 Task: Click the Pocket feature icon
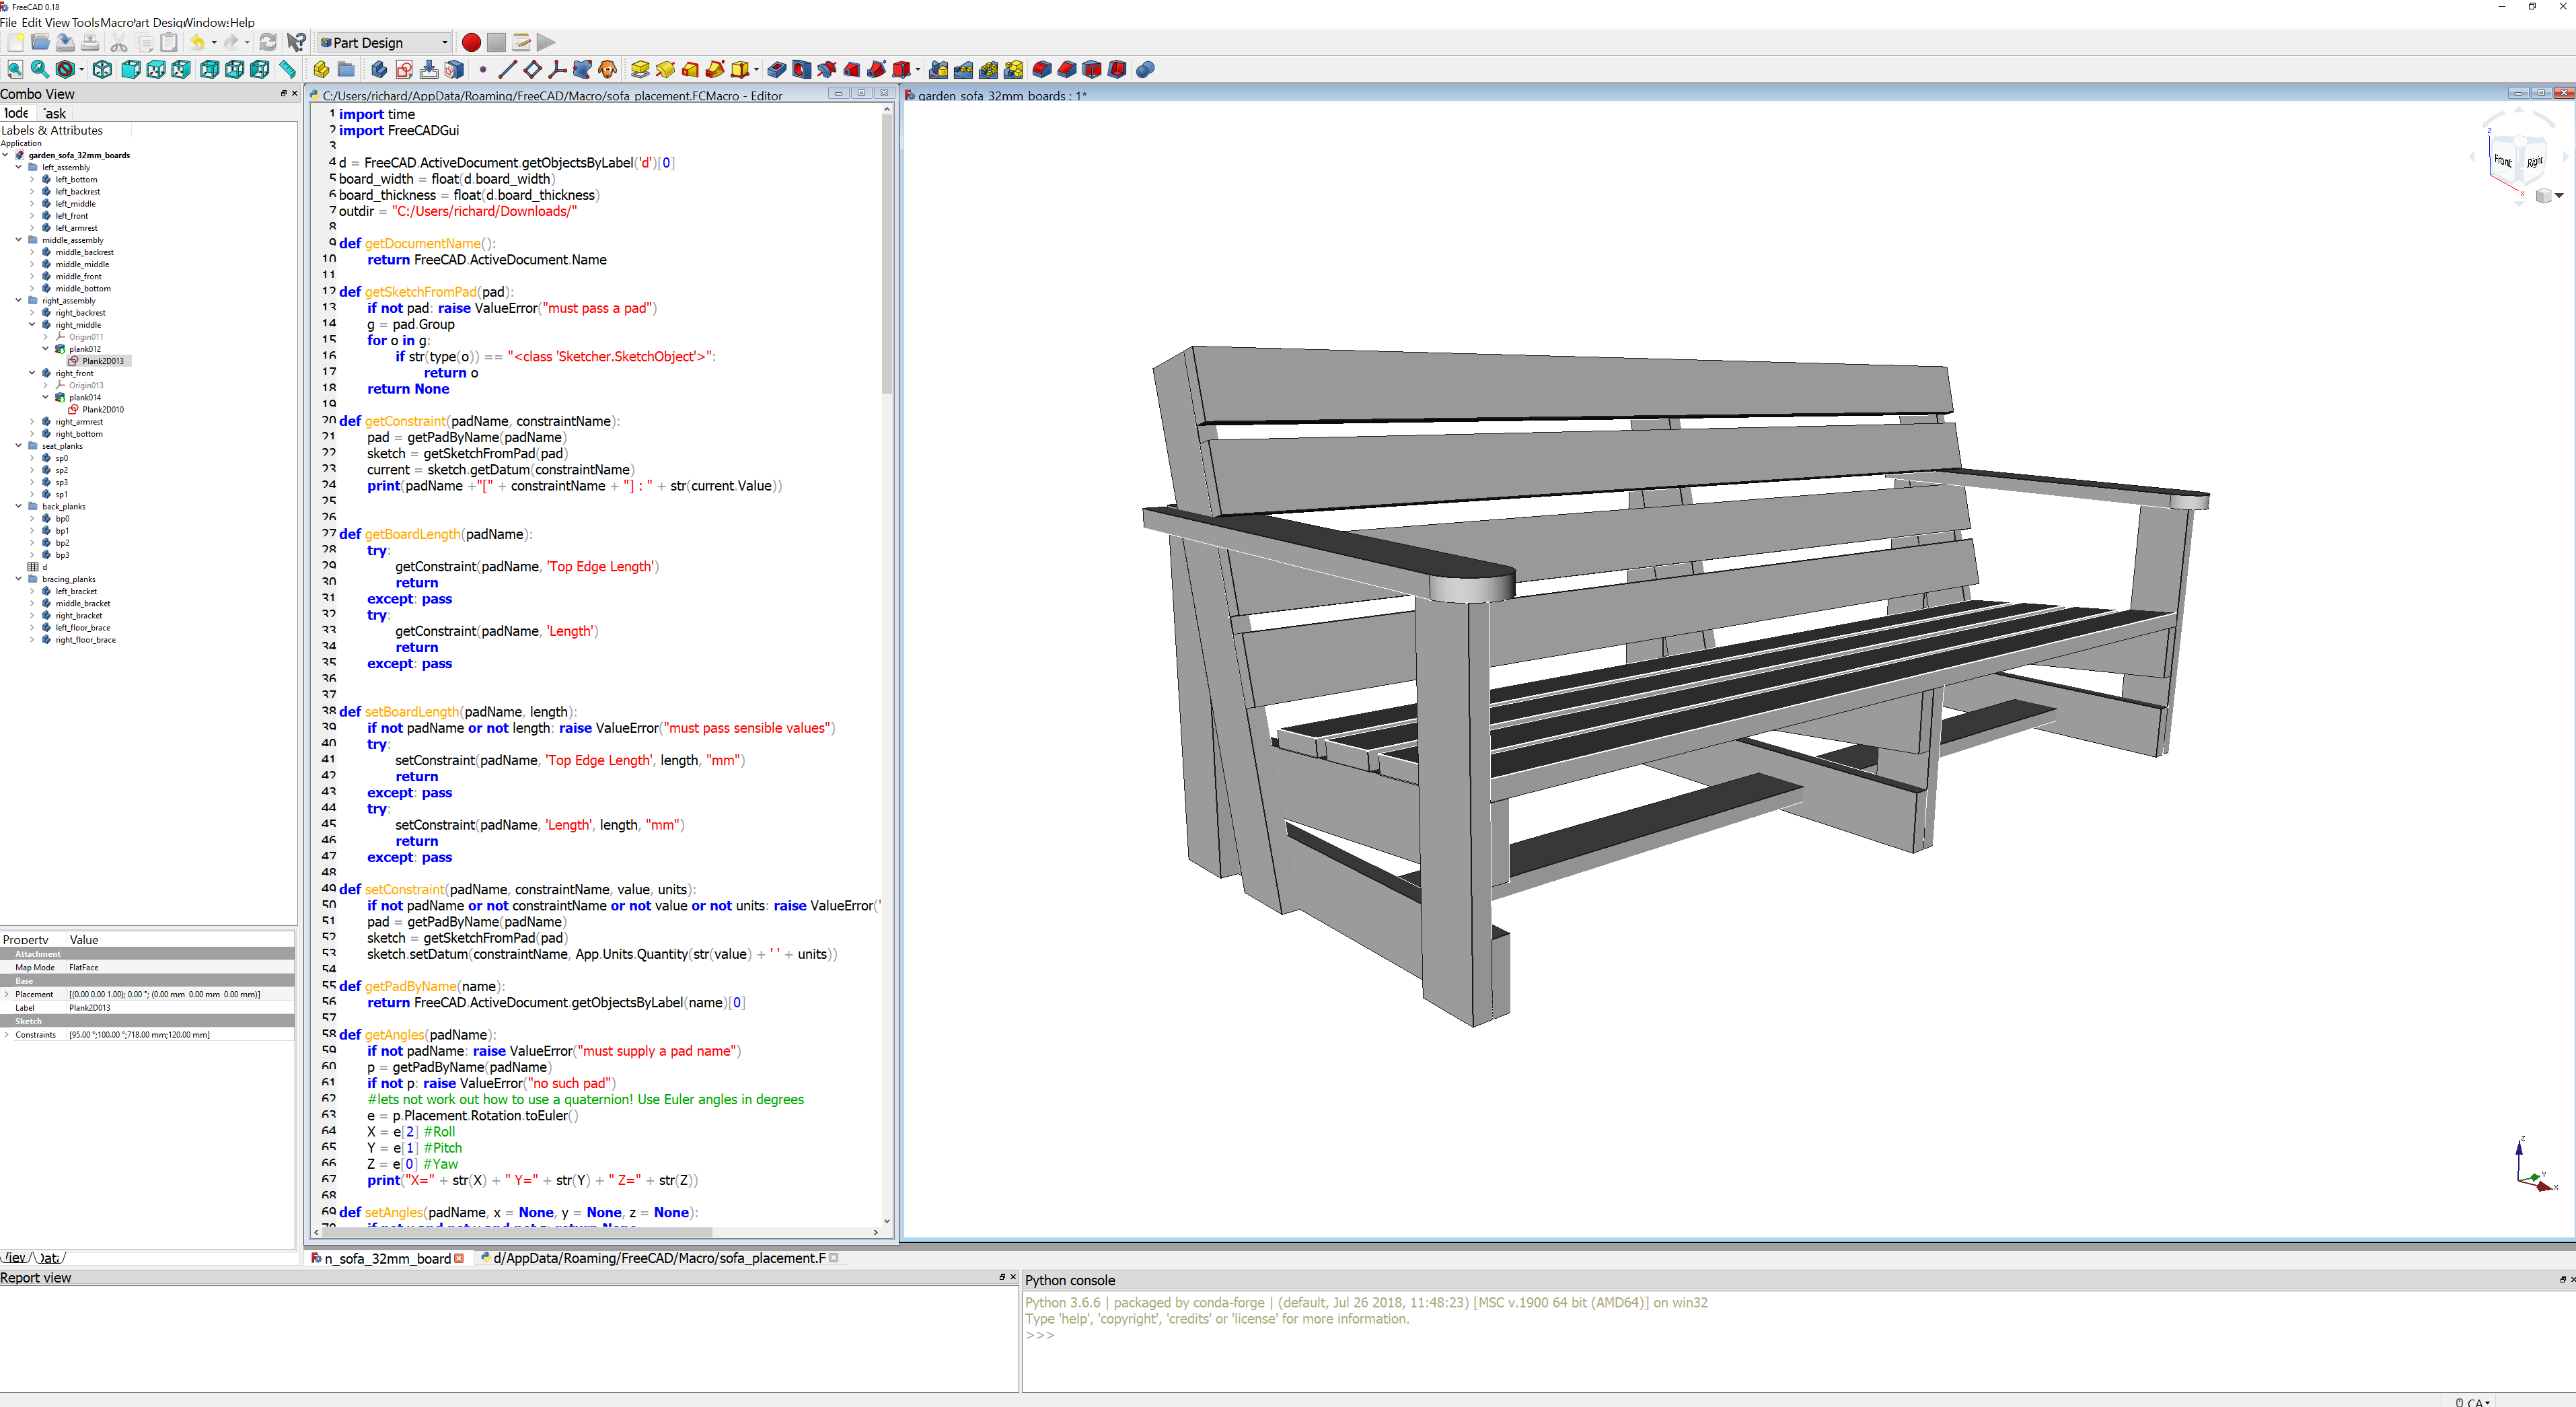(777, 69)
